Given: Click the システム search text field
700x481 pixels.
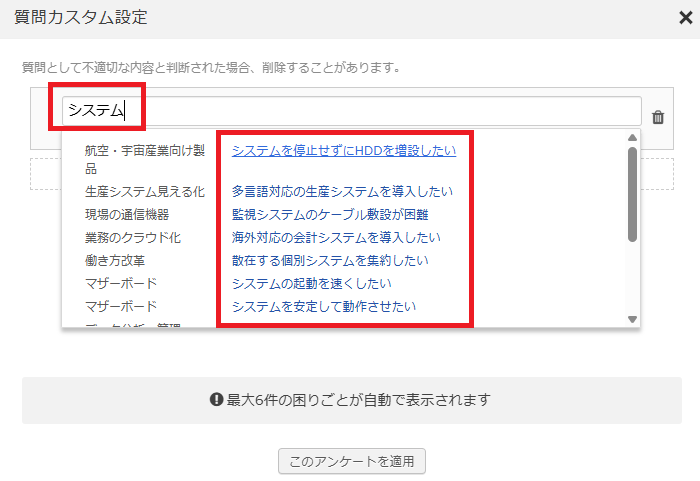Looking at the screenshot, I should click(350, 111).
